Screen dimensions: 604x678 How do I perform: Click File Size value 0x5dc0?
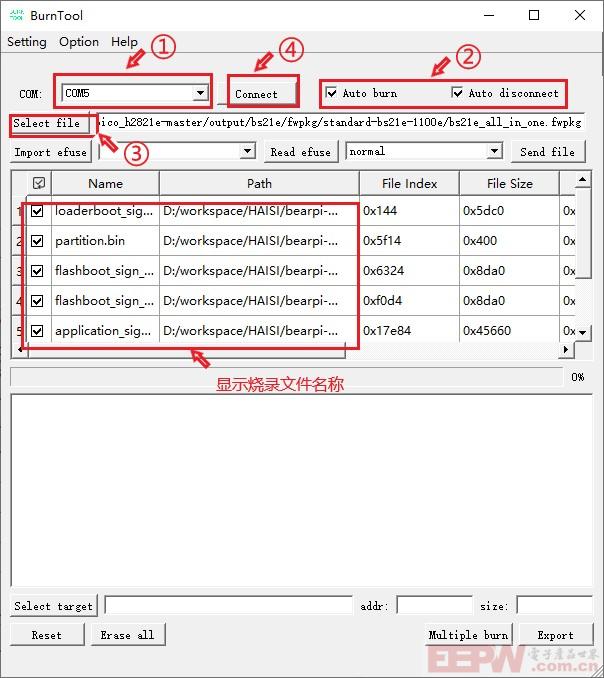click(x=483, y=211)
